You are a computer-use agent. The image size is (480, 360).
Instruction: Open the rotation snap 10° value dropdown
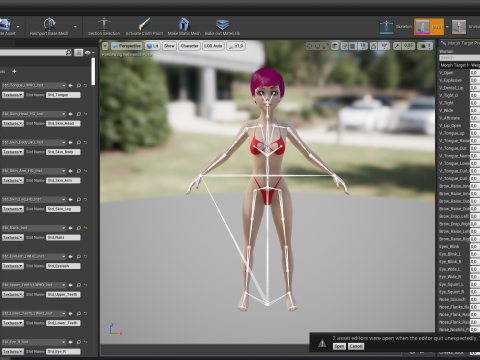click(384, 46)
